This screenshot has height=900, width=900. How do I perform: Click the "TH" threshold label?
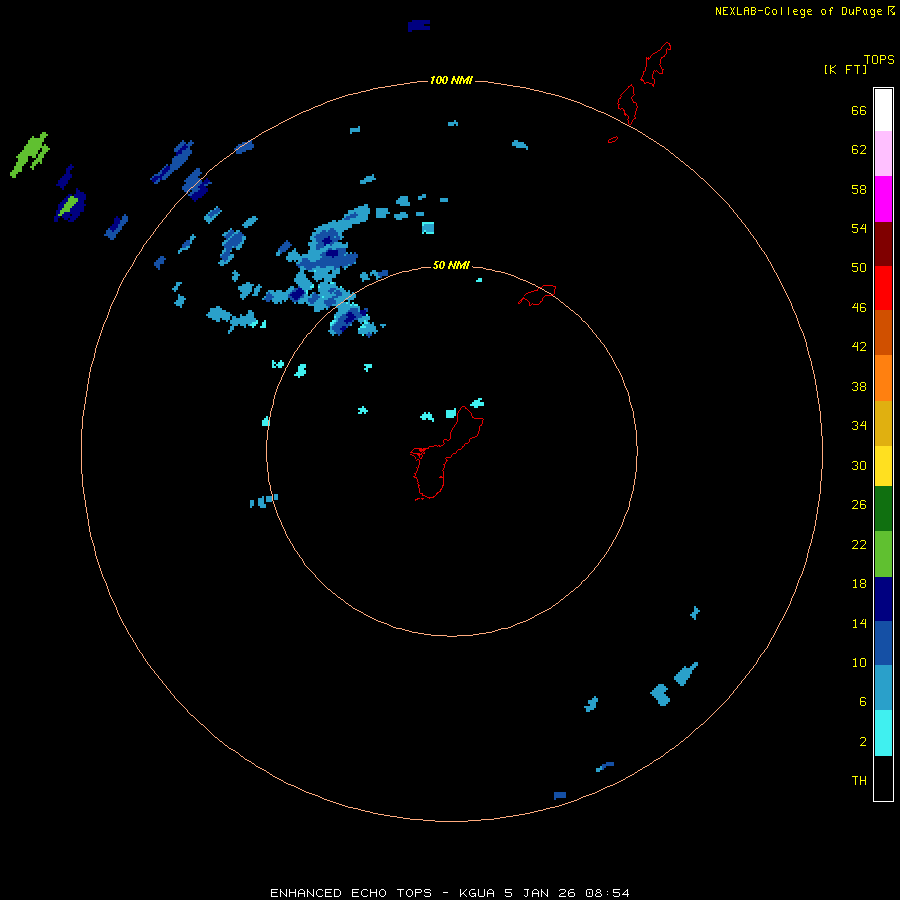(859, 781)
